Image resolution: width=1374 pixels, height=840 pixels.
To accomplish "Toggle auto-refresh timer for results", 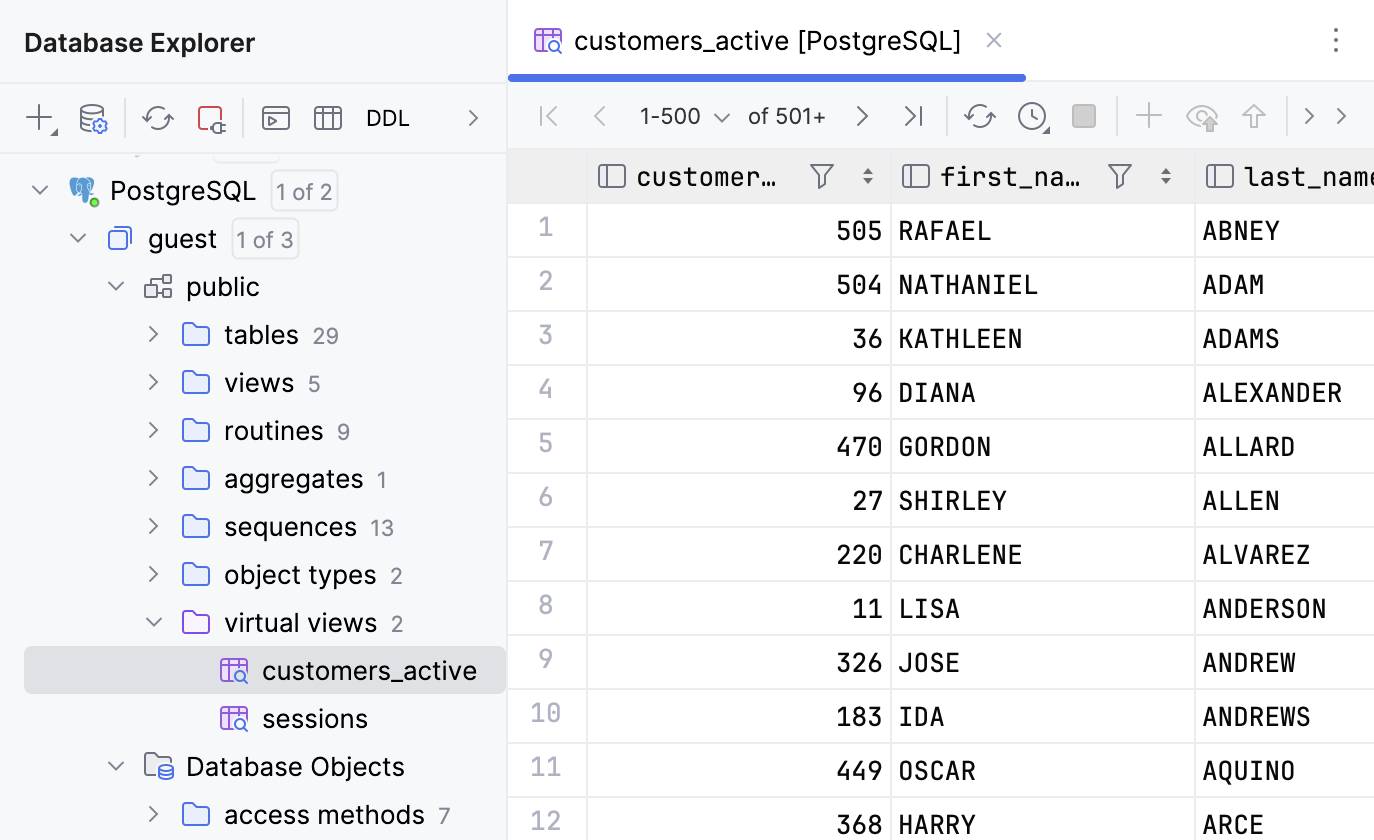I will coord(1031,116).
